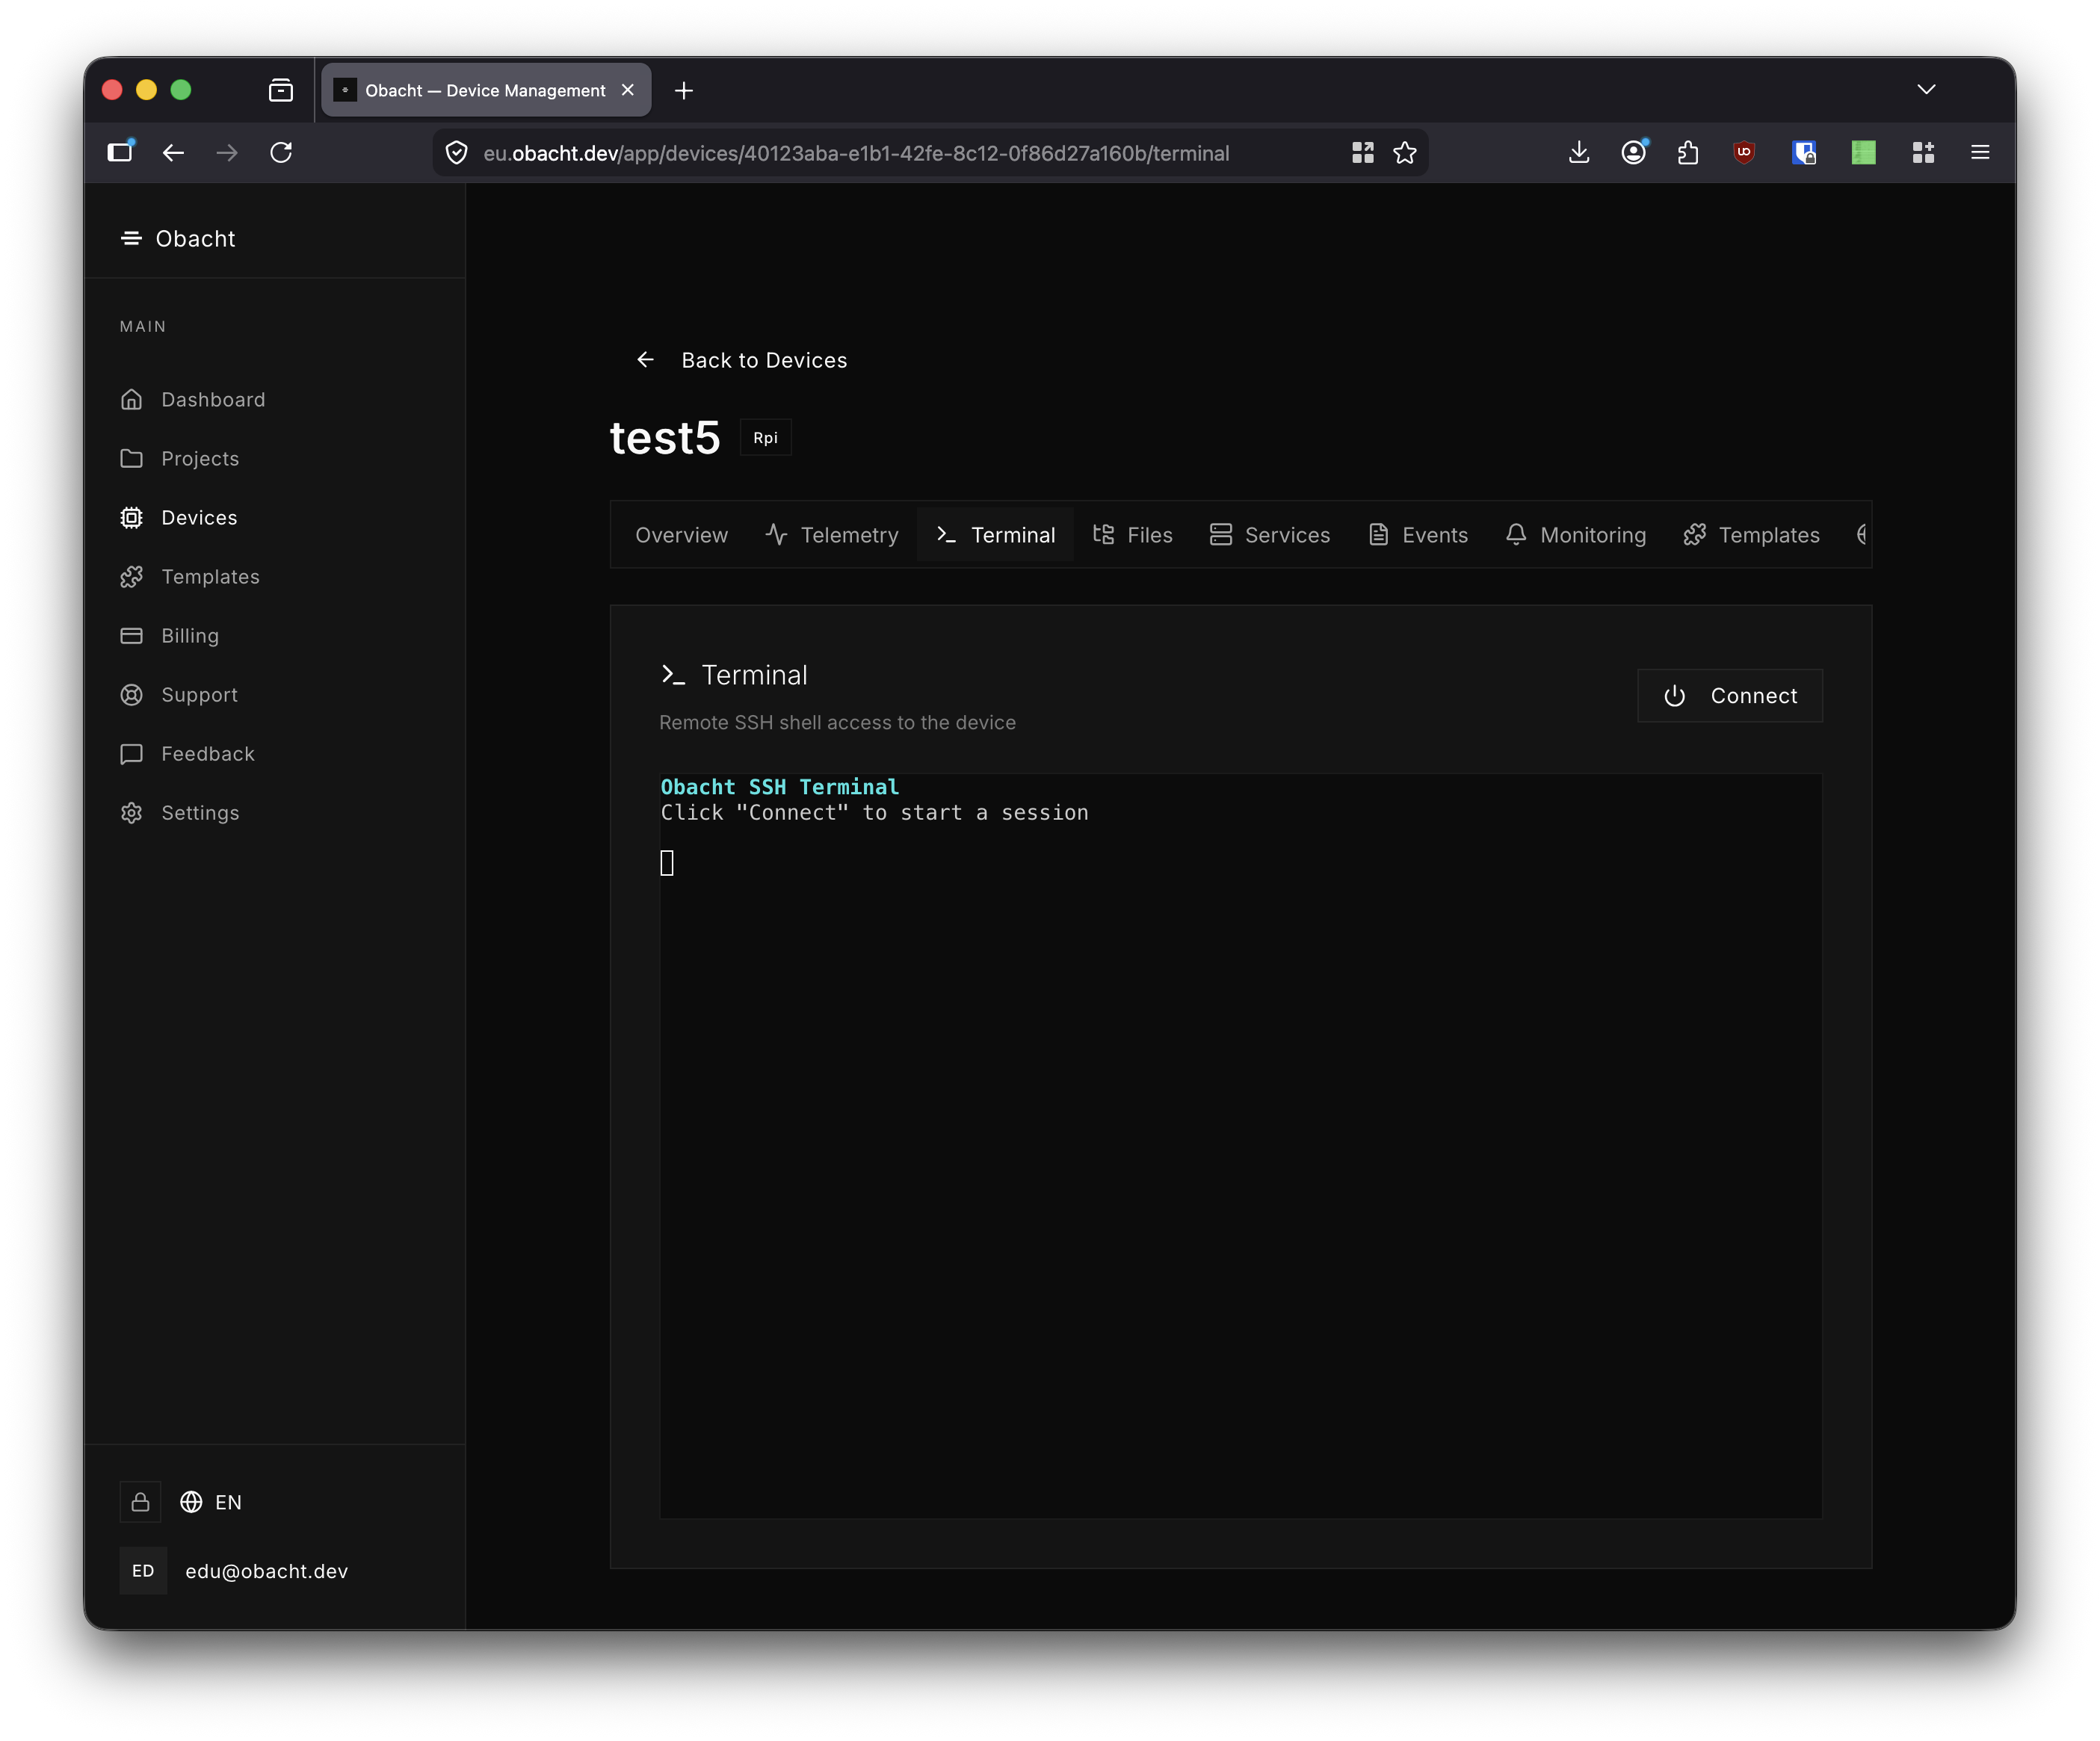
Task: Open the Support page
Action: coord(179,694)
